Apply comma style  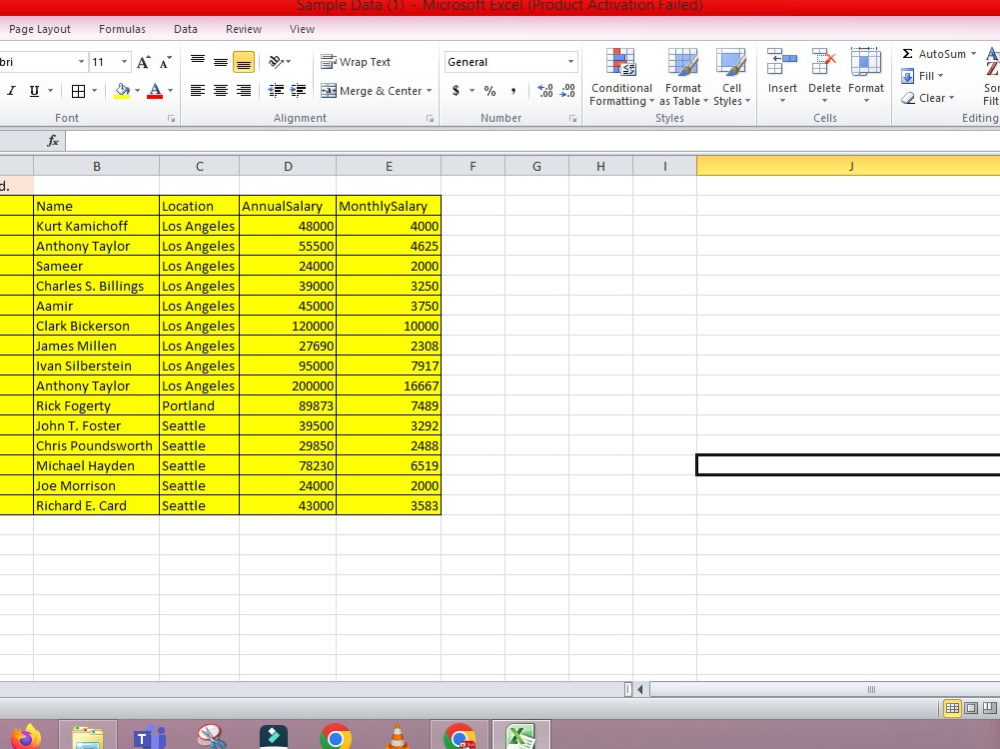coord(513,91)
